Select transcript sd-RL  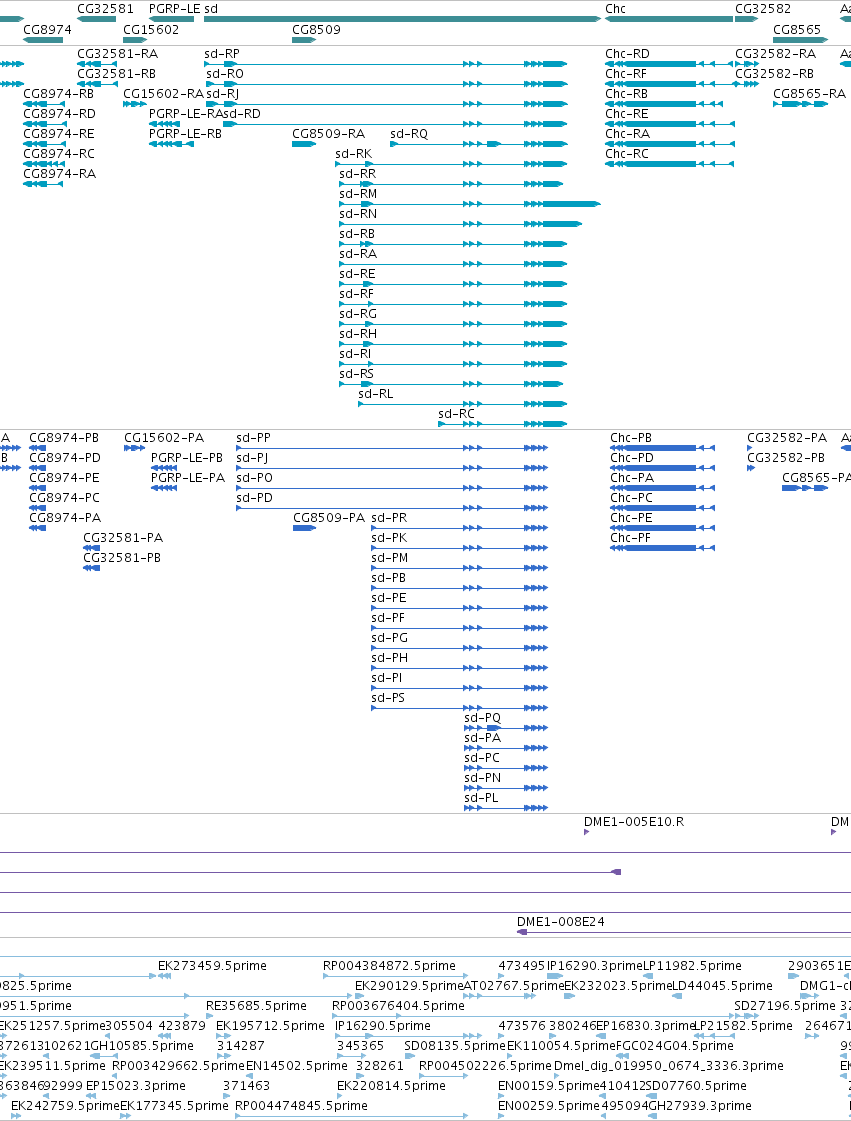tap(463, 405)
